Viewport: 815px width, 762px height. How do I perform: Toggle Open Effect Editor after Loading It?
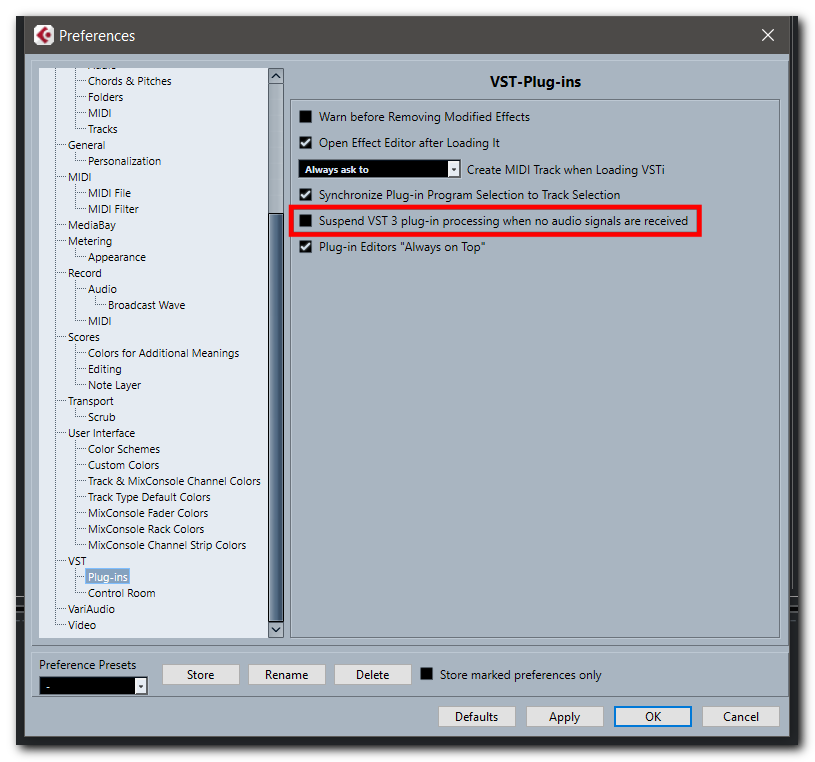pyautogui.click(x=306, y=143)
